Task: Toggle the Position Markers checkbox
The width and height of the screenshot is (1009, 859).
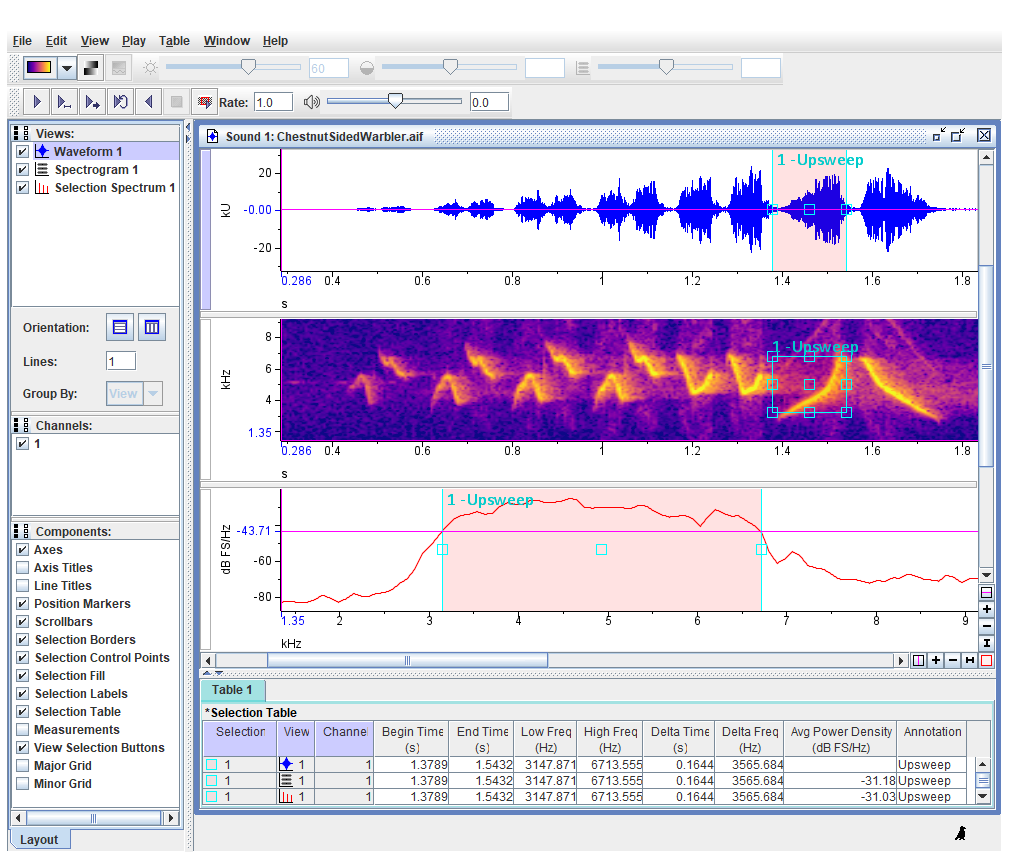Action: pyautogui.click(x=23, y=604)
